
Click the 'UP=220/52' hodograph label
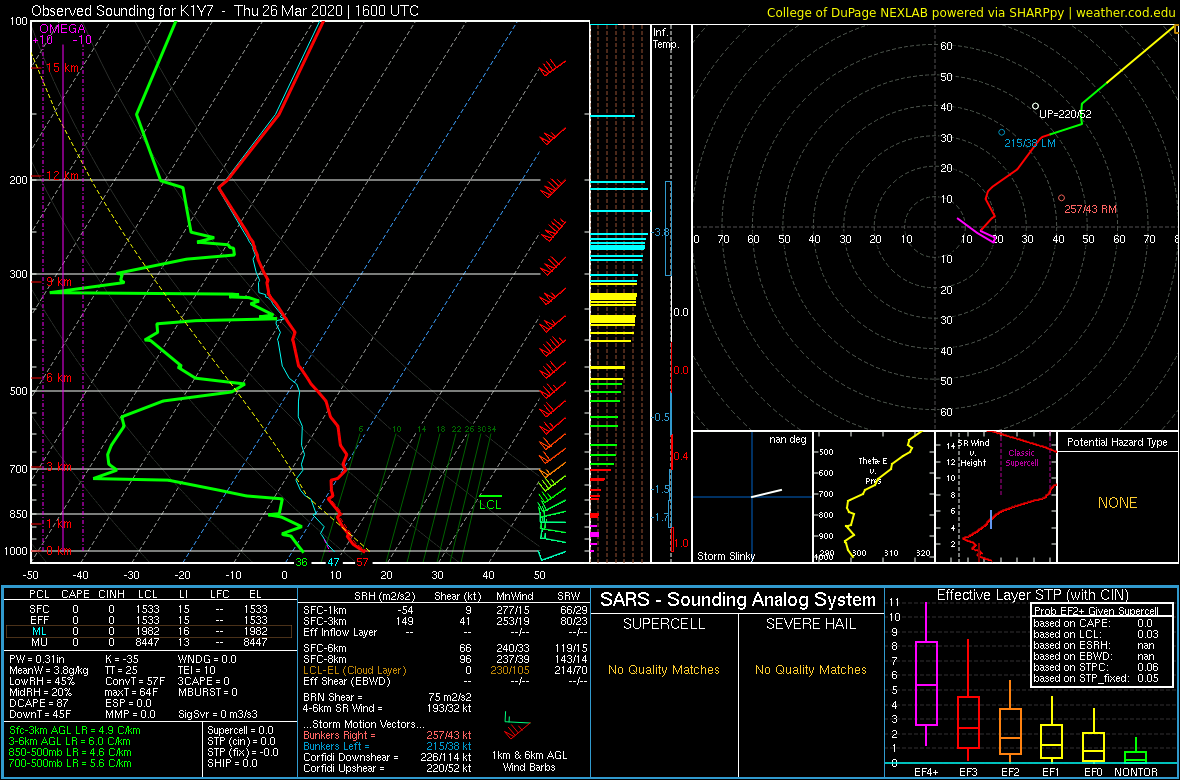click(1065, 114)
